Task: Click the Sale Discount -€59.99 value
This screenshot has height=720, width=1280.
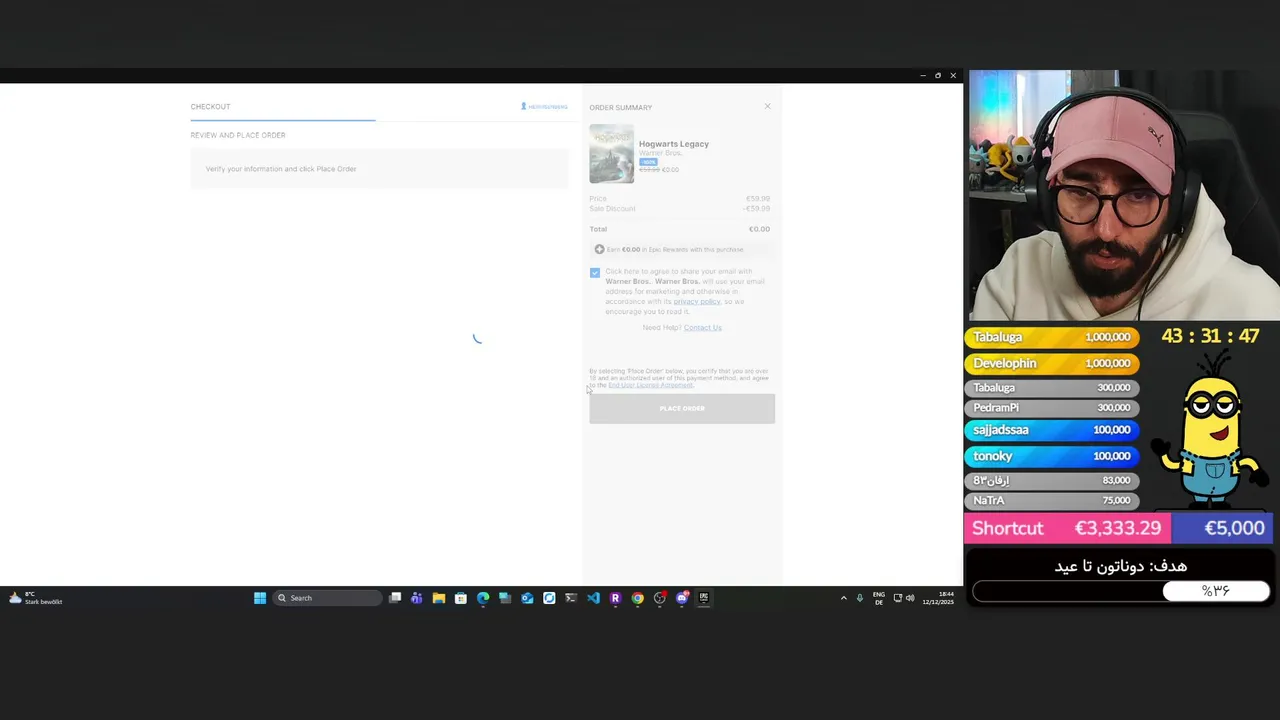Action: tap(757, 208)
